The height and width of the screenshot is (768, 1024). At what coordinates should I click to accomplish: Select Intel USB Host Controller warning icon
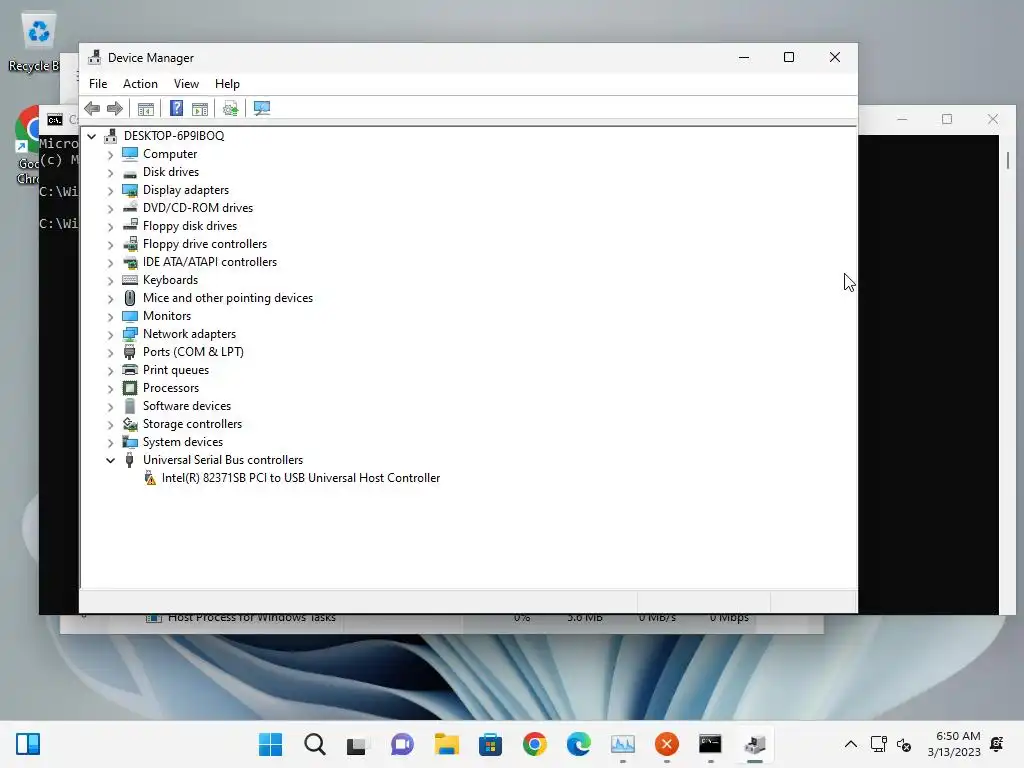(x=150, y=479)
